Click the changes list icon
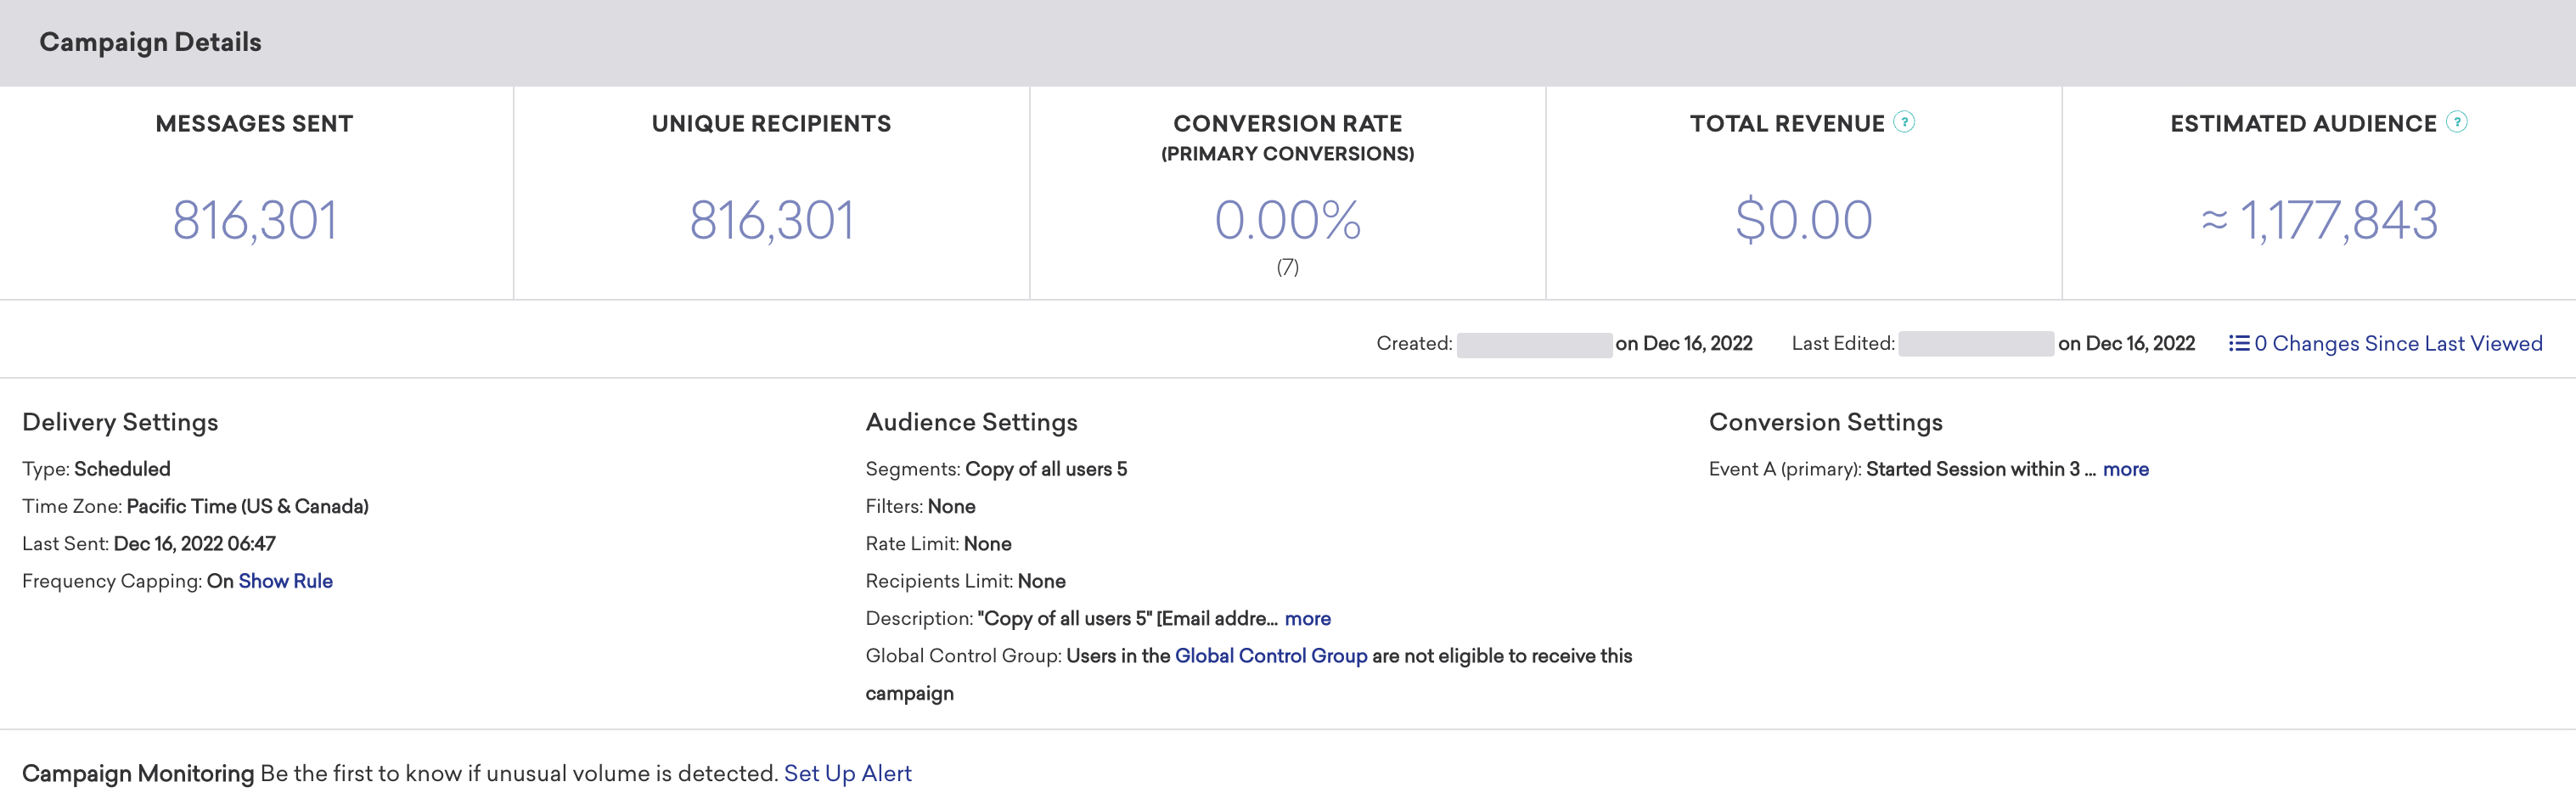 point(2238,343)
